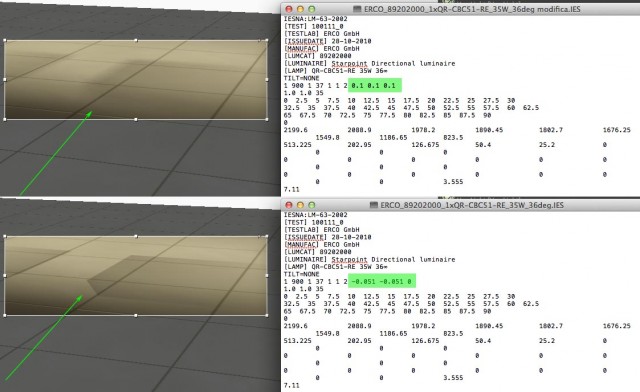Viewport: 640px width, 392px height.
Task: Click underlined 'Starpoint' word in modifica.IES window
Action: coord(349,63)
